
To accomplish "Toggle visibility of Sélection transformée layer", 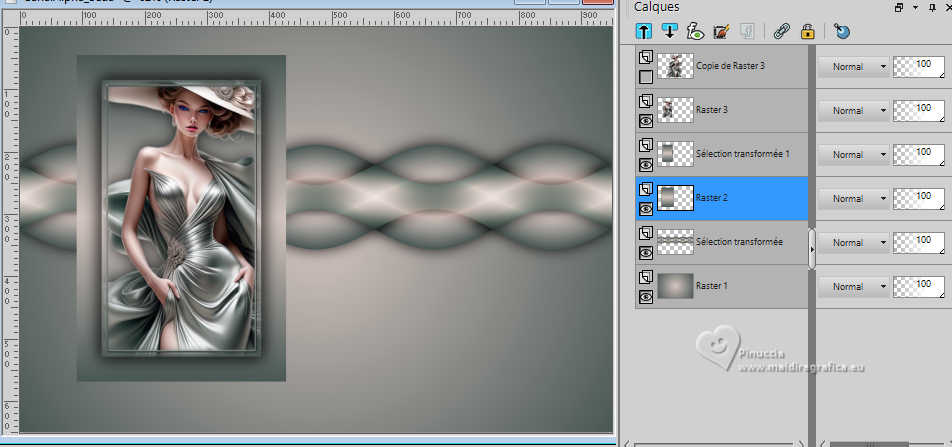I will [646, 253].
